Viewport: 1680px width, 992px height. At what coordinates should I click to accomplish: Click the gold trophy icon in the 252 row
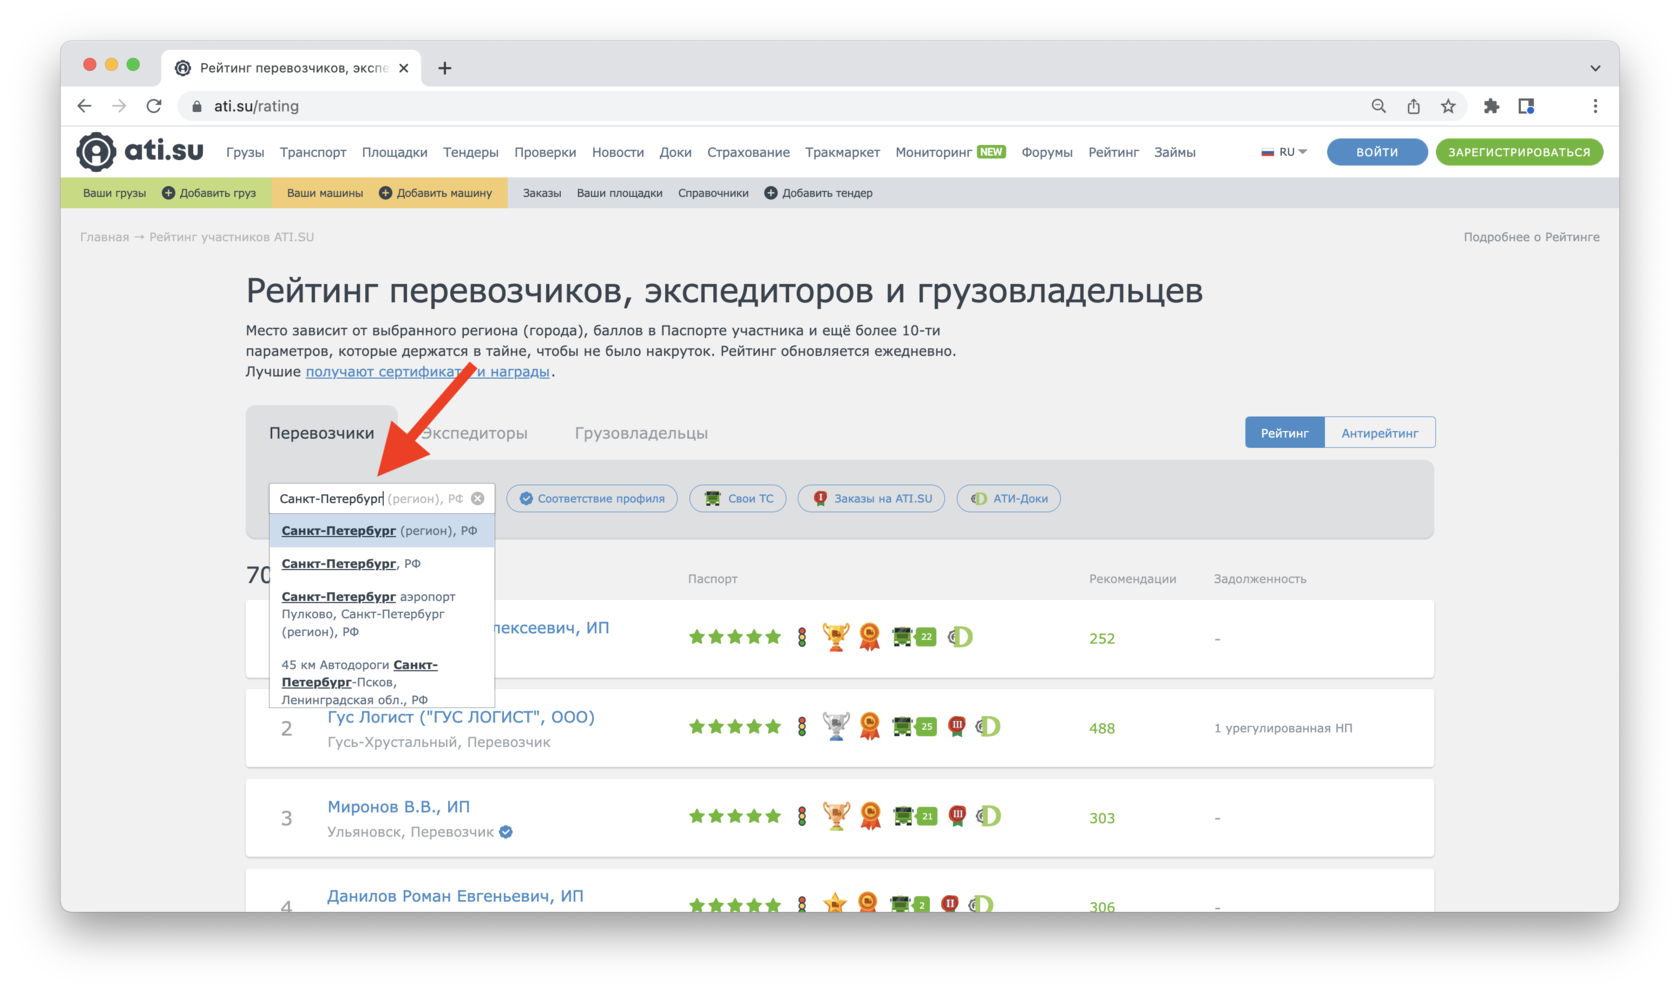836,637
